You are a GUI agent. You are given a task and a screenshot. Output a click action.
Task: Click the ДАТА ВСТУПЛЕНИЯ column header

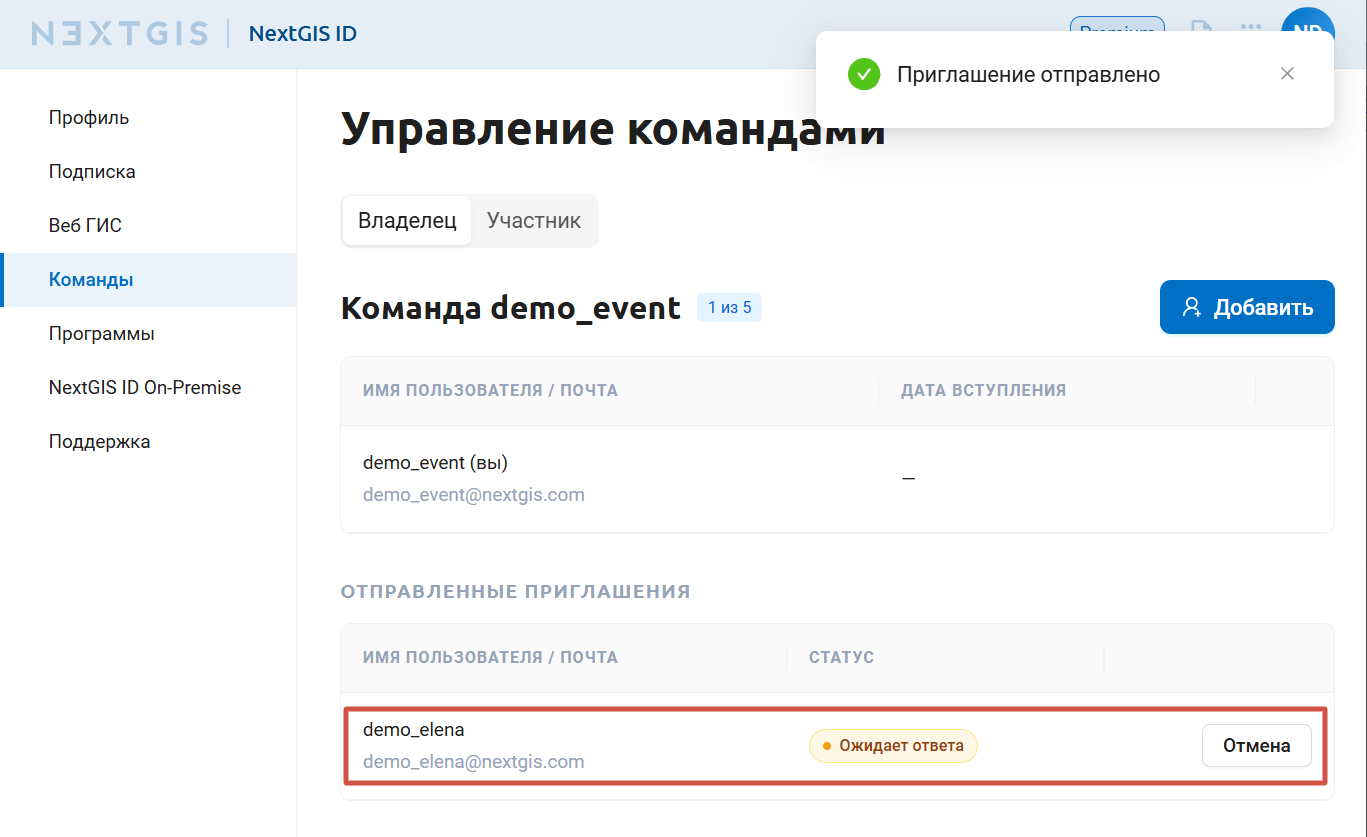pyautogui.click(x=983, y=390)
